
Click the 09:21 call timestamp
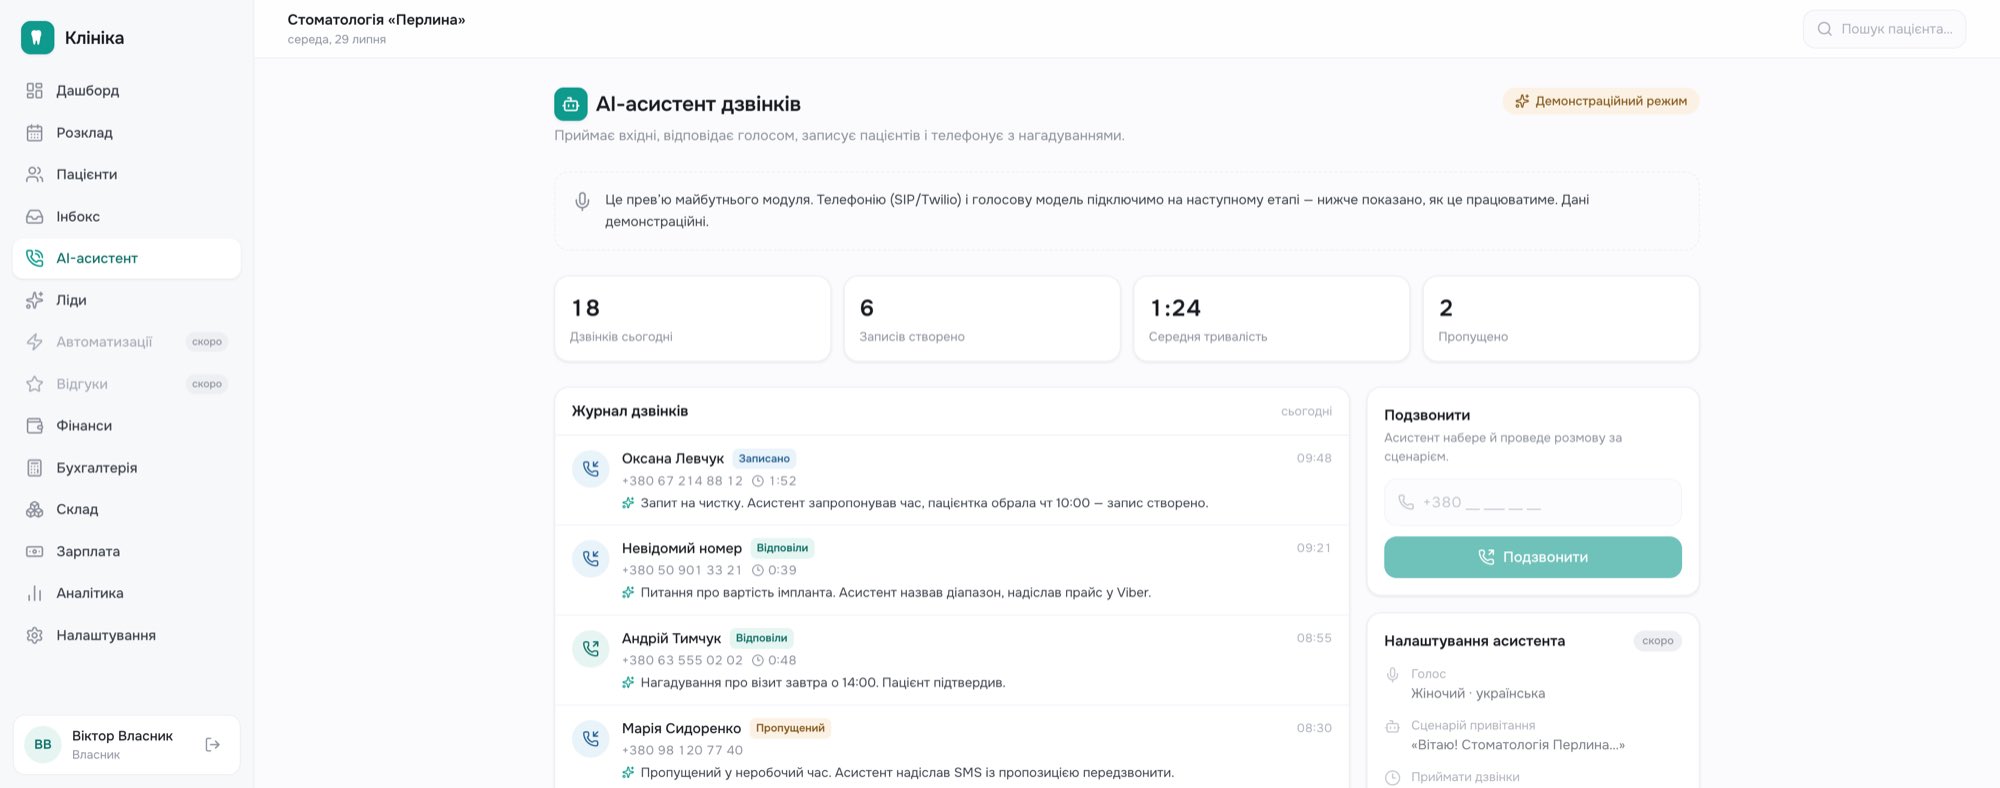tap(1314, 548)
